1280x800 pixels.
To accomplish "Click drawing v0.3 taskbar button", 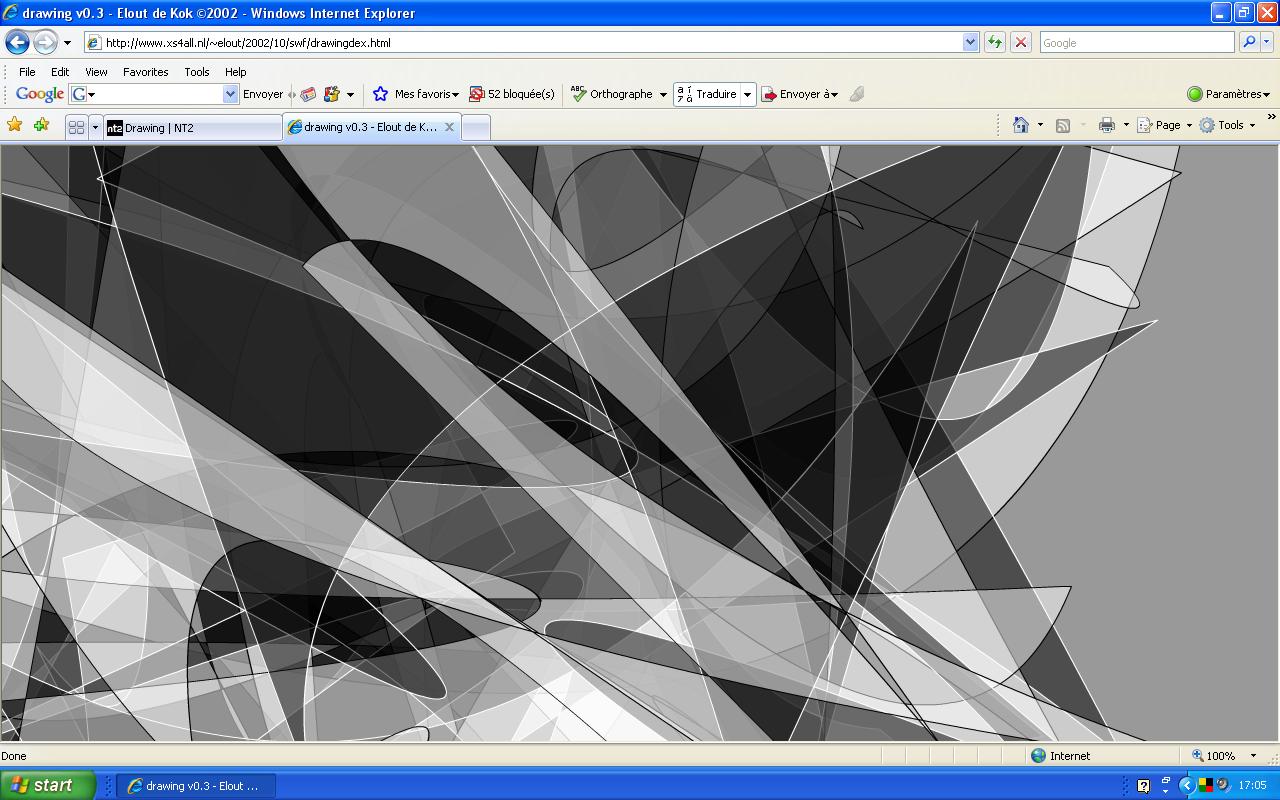I will 196,786.
